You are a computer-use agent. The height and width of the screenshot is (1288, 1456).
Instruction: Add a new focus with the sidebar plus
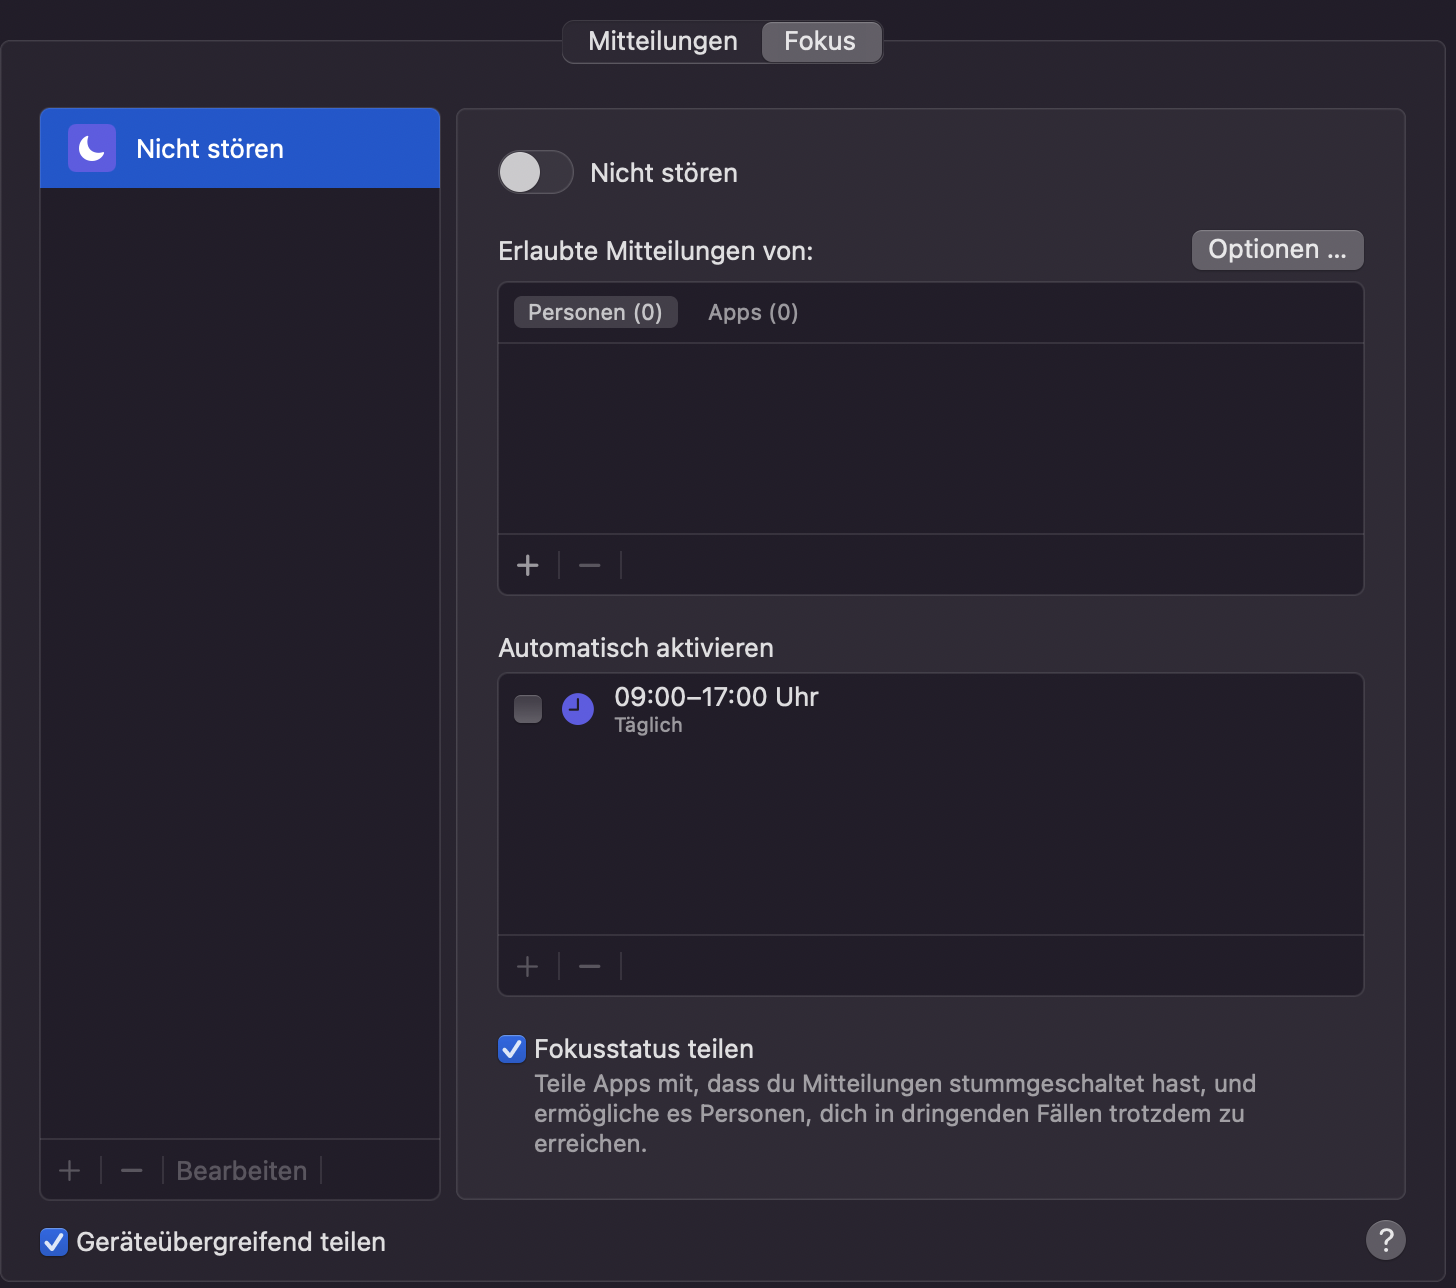70,1170
